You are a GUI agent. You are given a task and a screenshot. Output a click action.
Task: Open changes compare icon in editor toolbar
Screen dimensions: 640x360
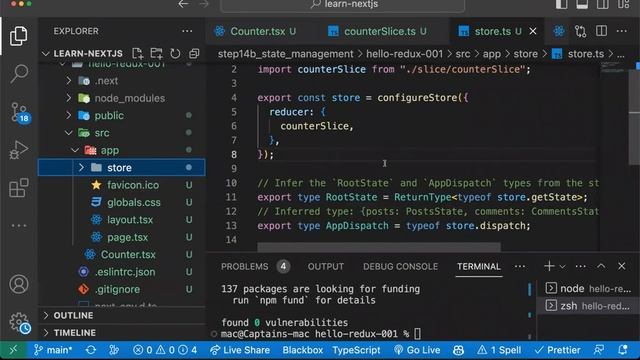pos(580,31)
